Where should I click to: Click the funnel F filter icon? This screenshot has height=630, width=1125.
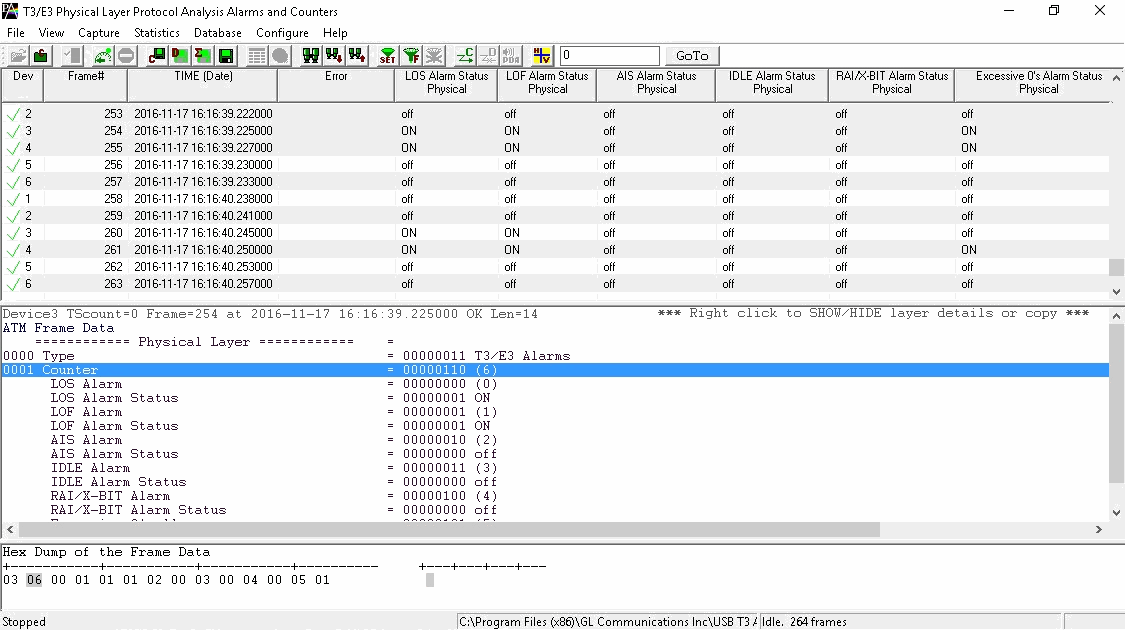coord(411,56)
